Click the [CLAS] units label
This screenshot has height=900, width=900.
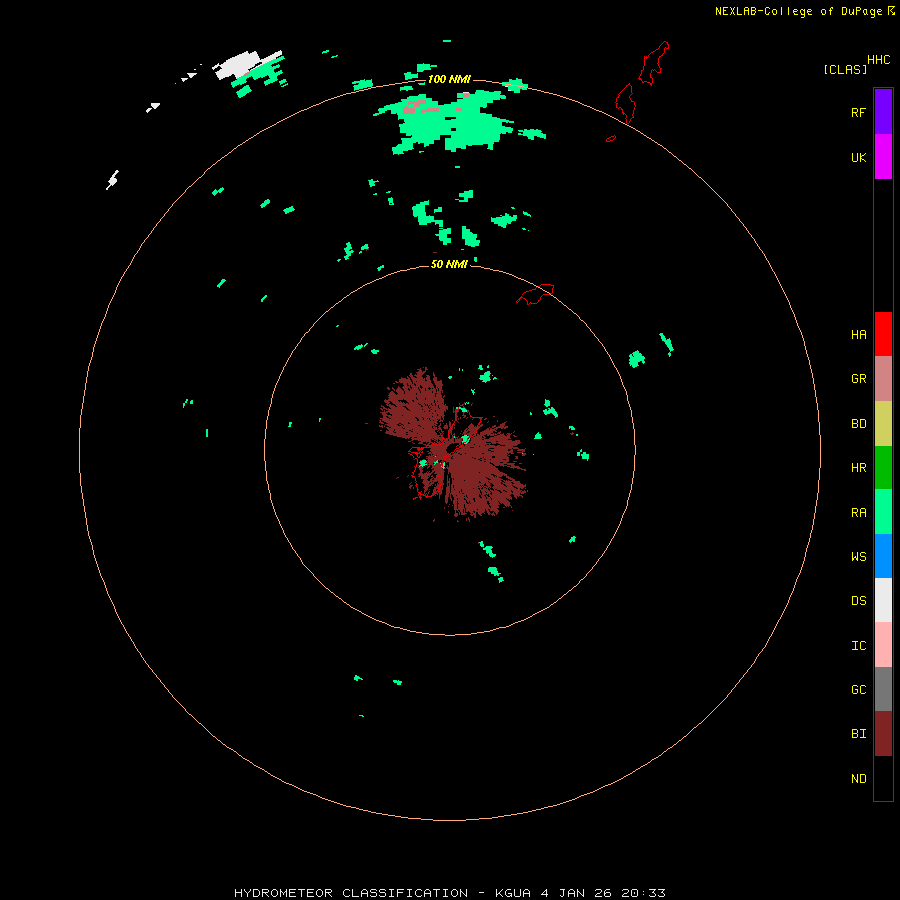[x=845, y=69]
